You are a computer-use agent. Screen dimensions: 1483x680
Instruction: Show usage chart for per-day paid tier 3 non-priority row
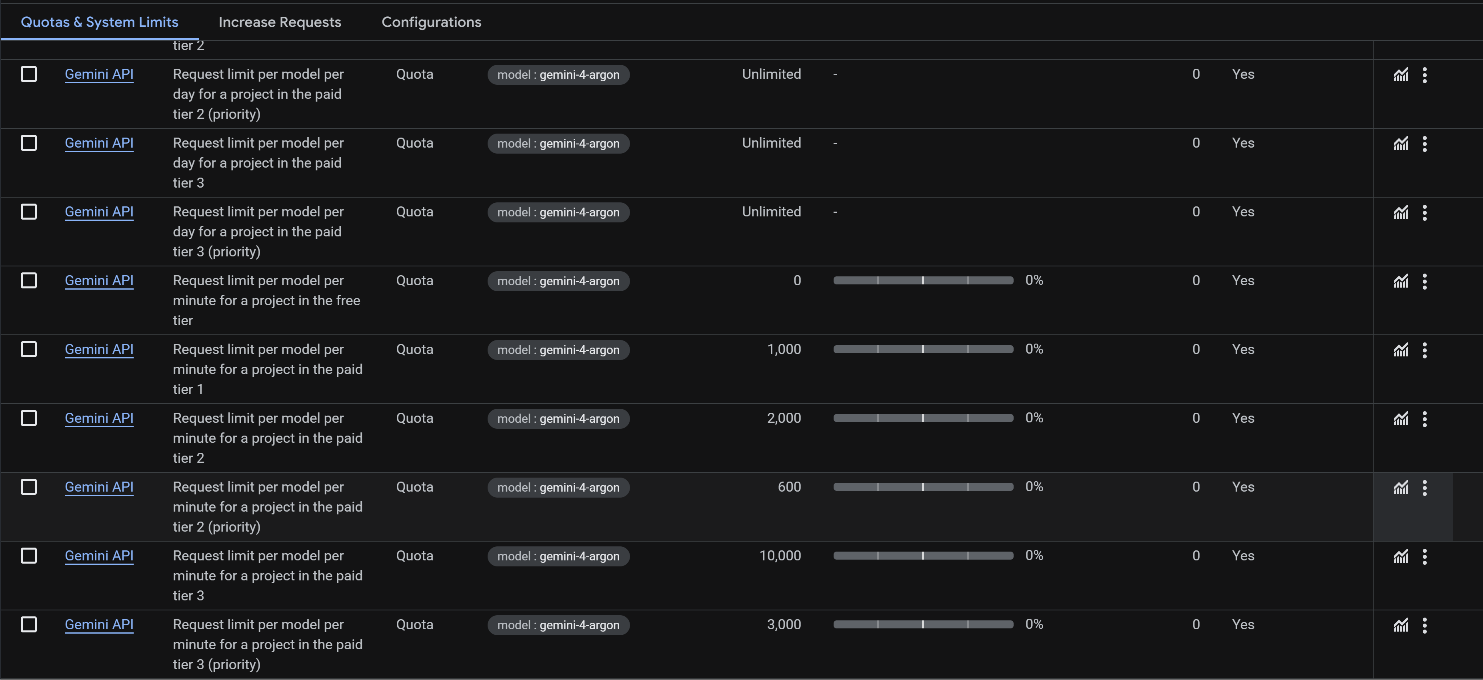pyautogui.click(x=1401, y=144)
